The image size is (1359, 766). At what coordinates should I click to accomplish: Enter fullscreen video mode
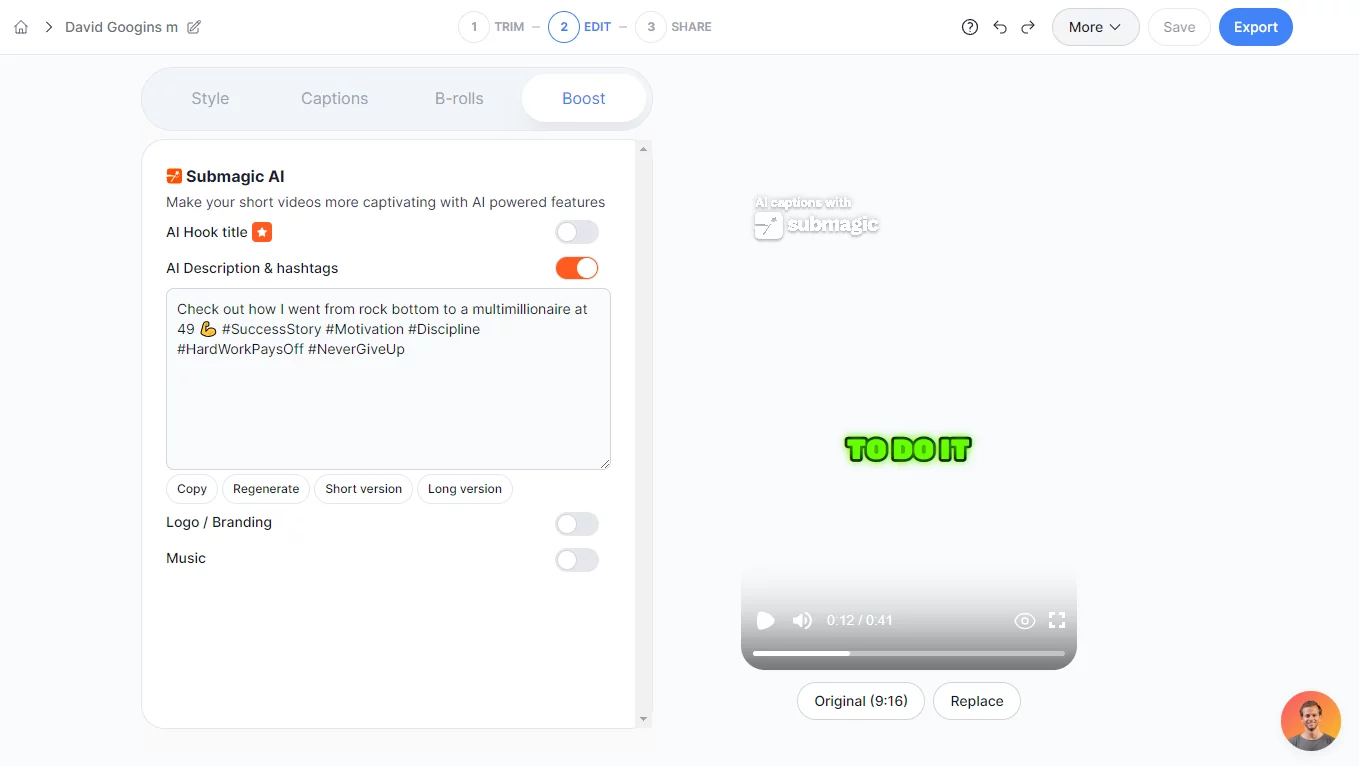(x=1057, y=620)
